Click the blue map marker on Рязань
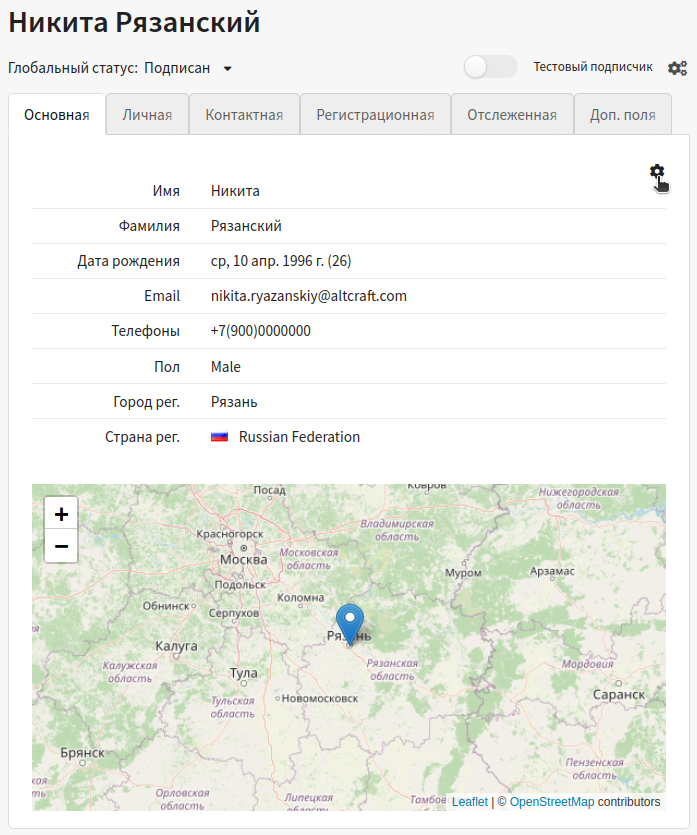Image resolution: width=697 pixels, height=835 pixels. [350, 625]
